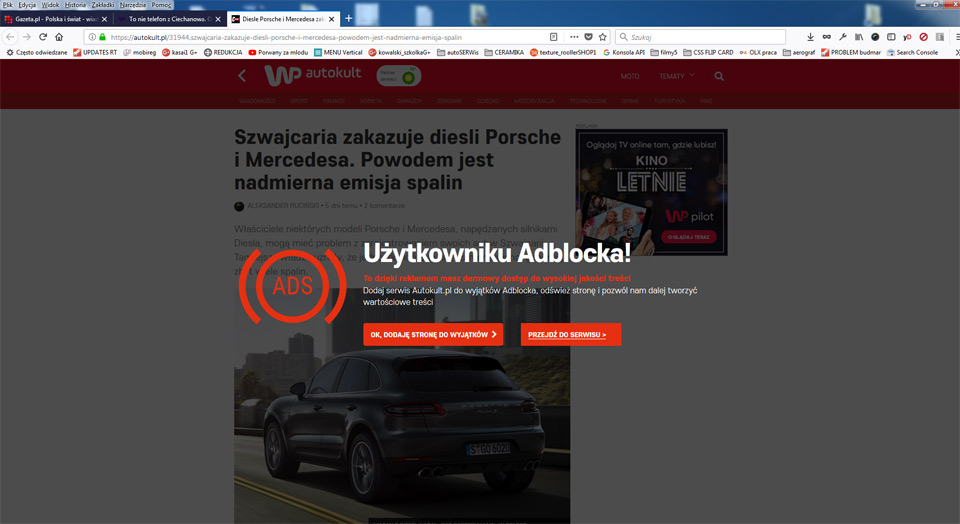The width and height of the screenshot is (960, 524).
Task: Open 'mobireg' bookmark
Action: pos(140,53)
